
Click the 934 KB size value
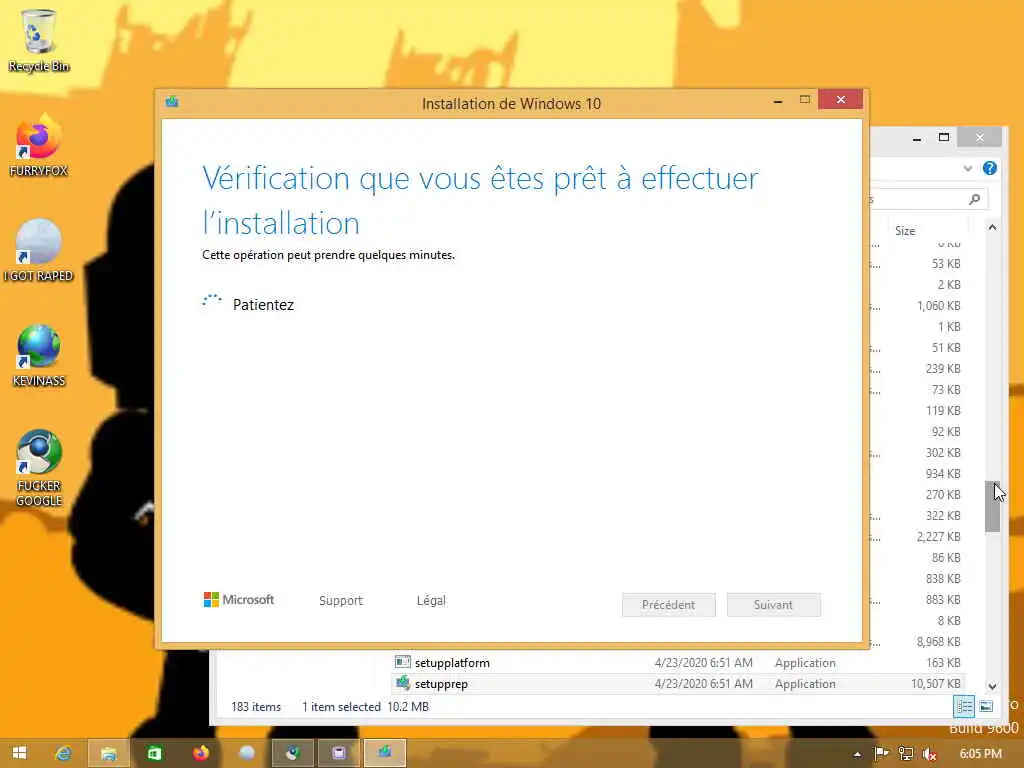click(x=943, y=473)
